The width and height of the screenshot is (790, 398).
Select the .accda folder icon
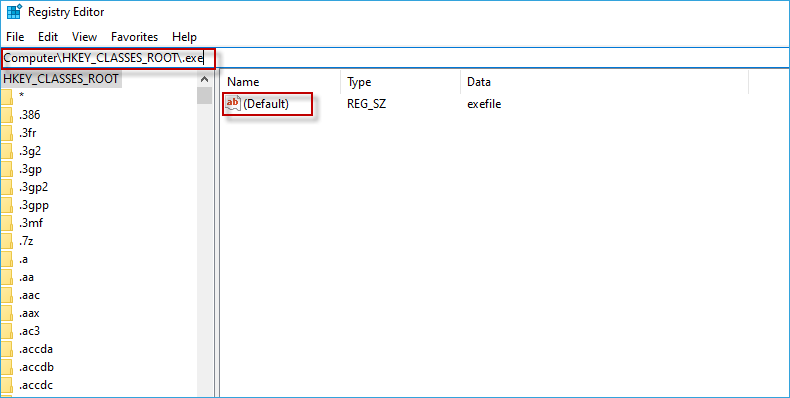6,349
